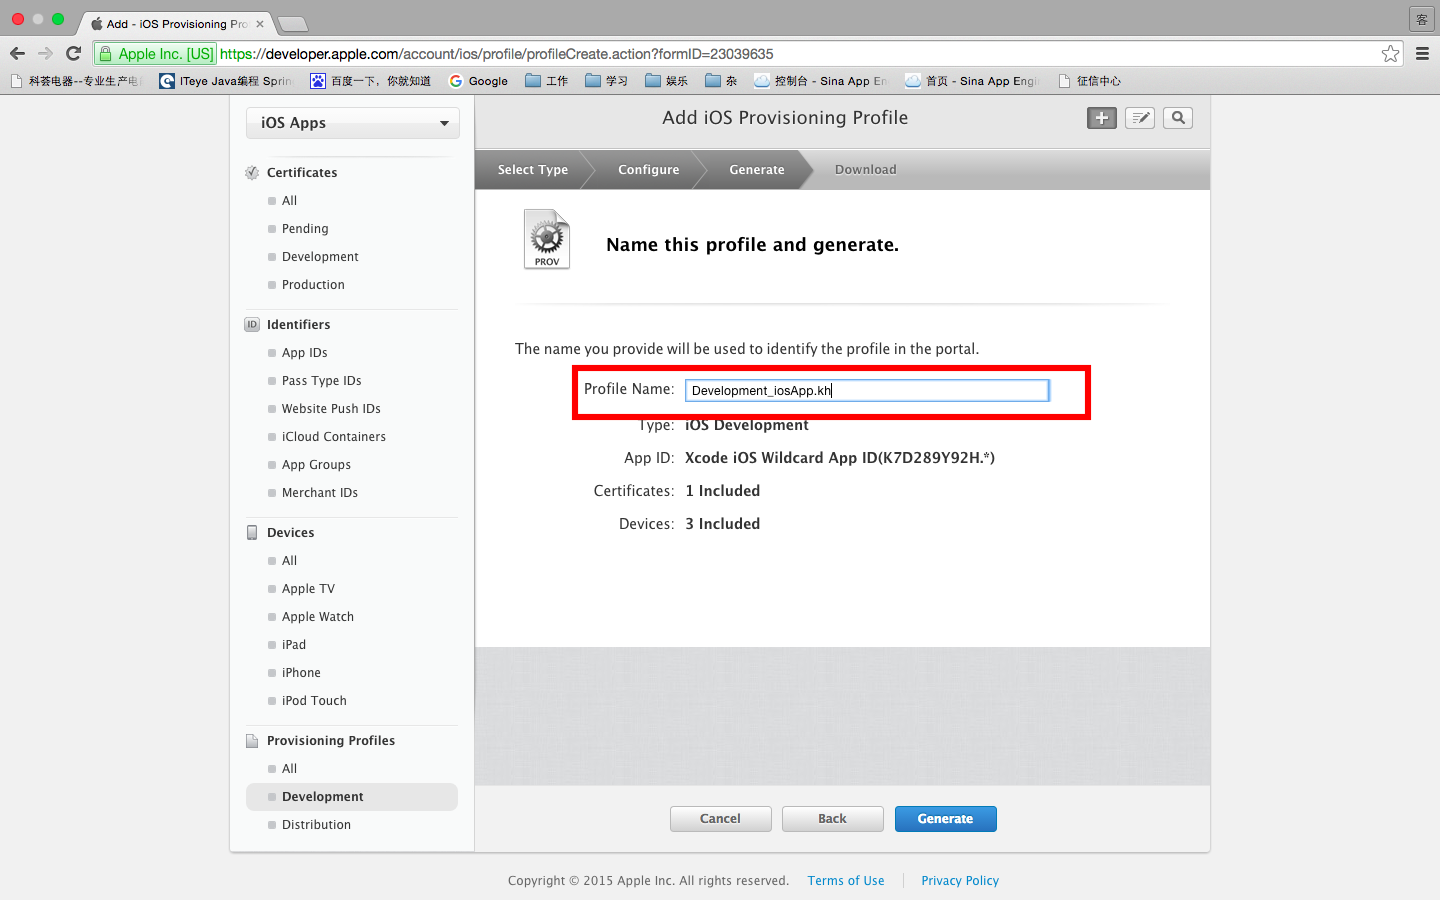Open All under Devices
This screenshot has width=1440, height=900.
(289, 561)
